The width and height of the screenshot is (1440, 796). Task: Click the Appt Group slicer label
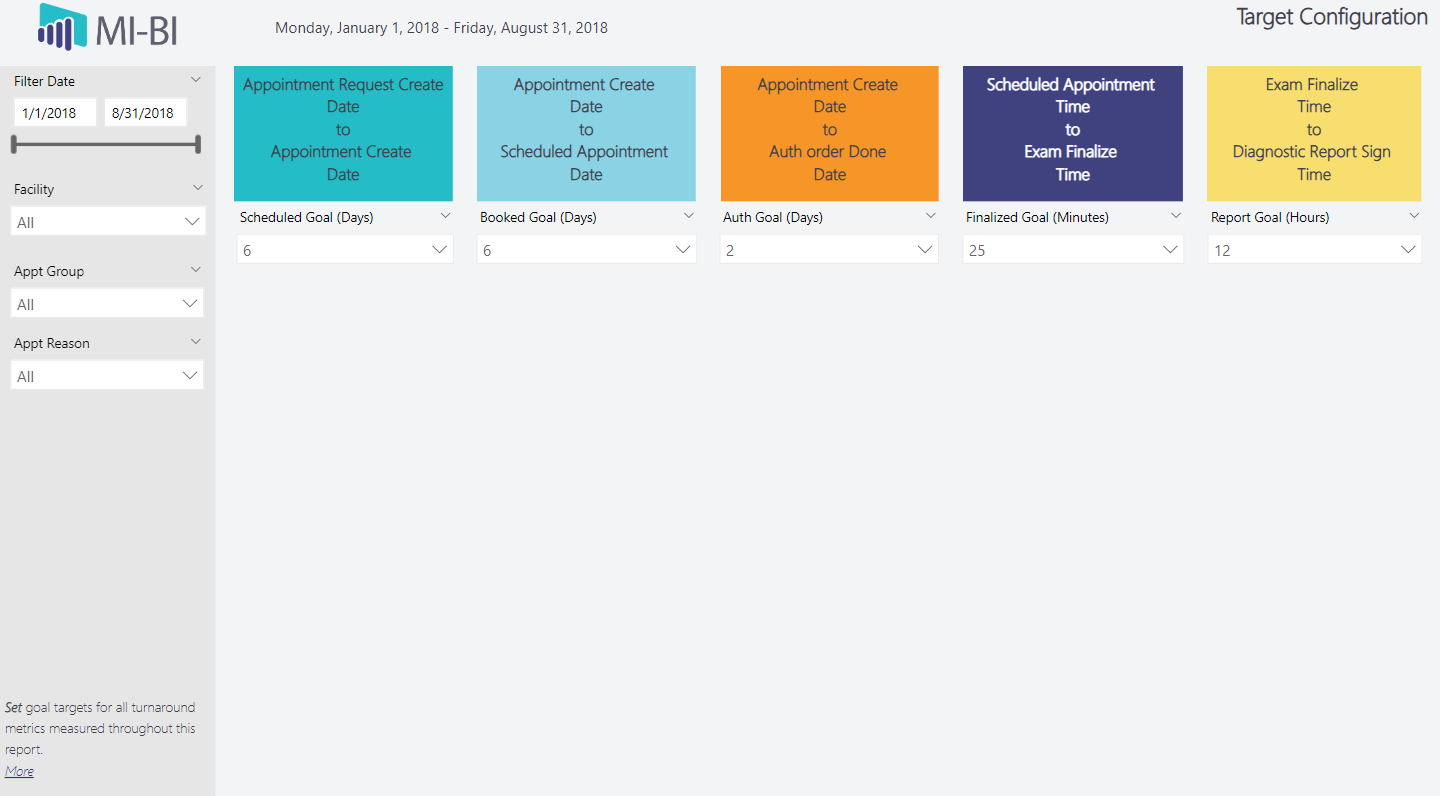49,271
